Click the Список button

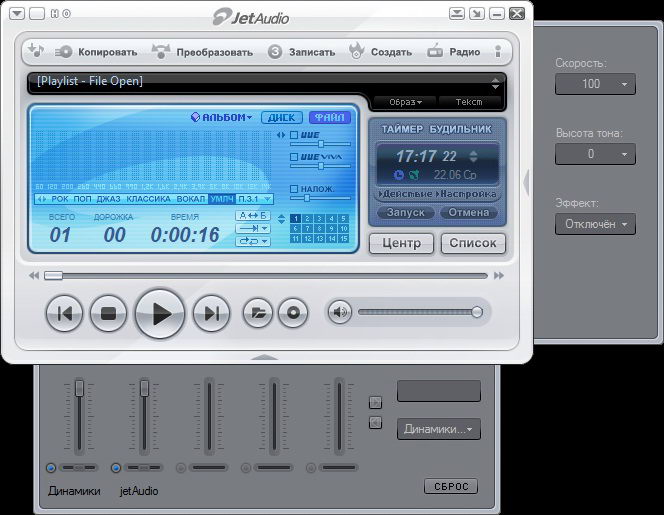click(472, 243)
